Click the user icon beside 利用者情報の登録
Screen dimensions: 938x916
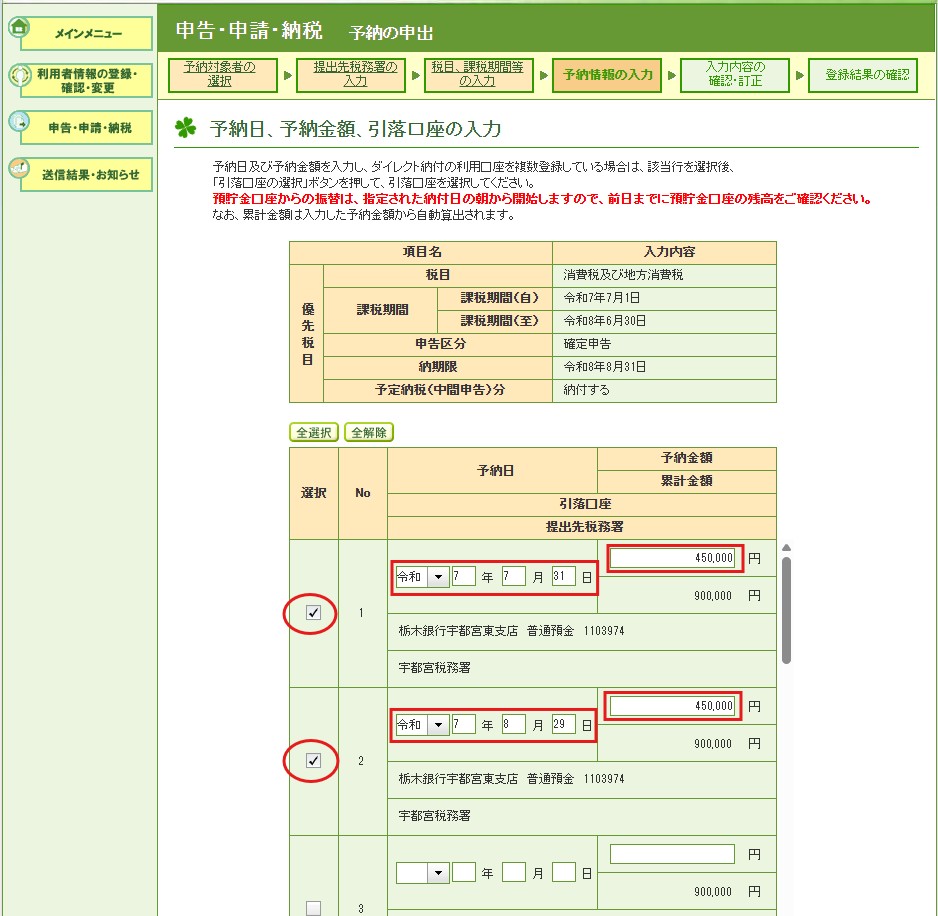(x=19, y=75)
